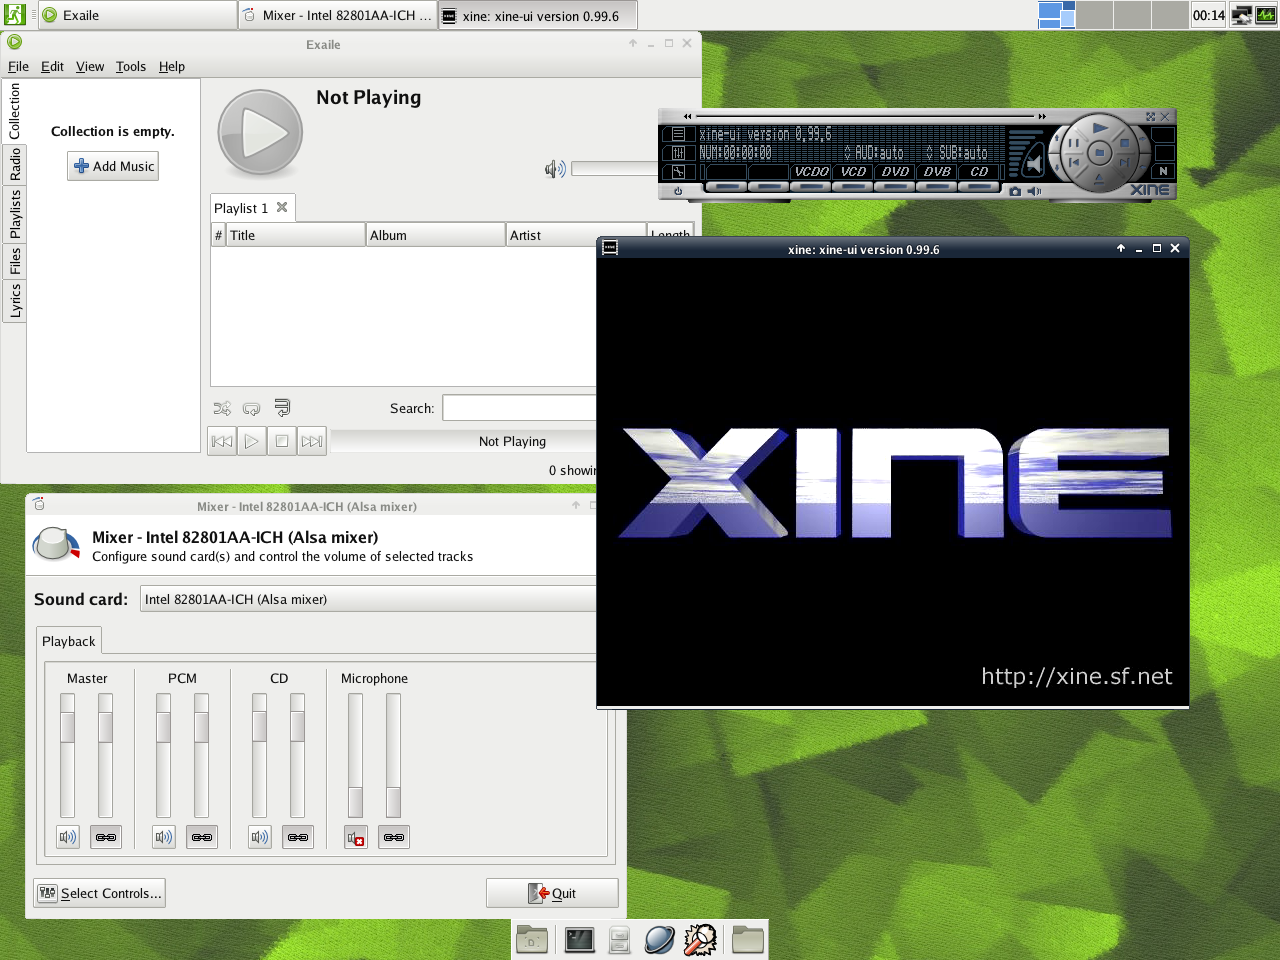Click the Exaile Not Playing progress bar
The width and height of the screenshot is (1280, 960).
click(464, 441)
